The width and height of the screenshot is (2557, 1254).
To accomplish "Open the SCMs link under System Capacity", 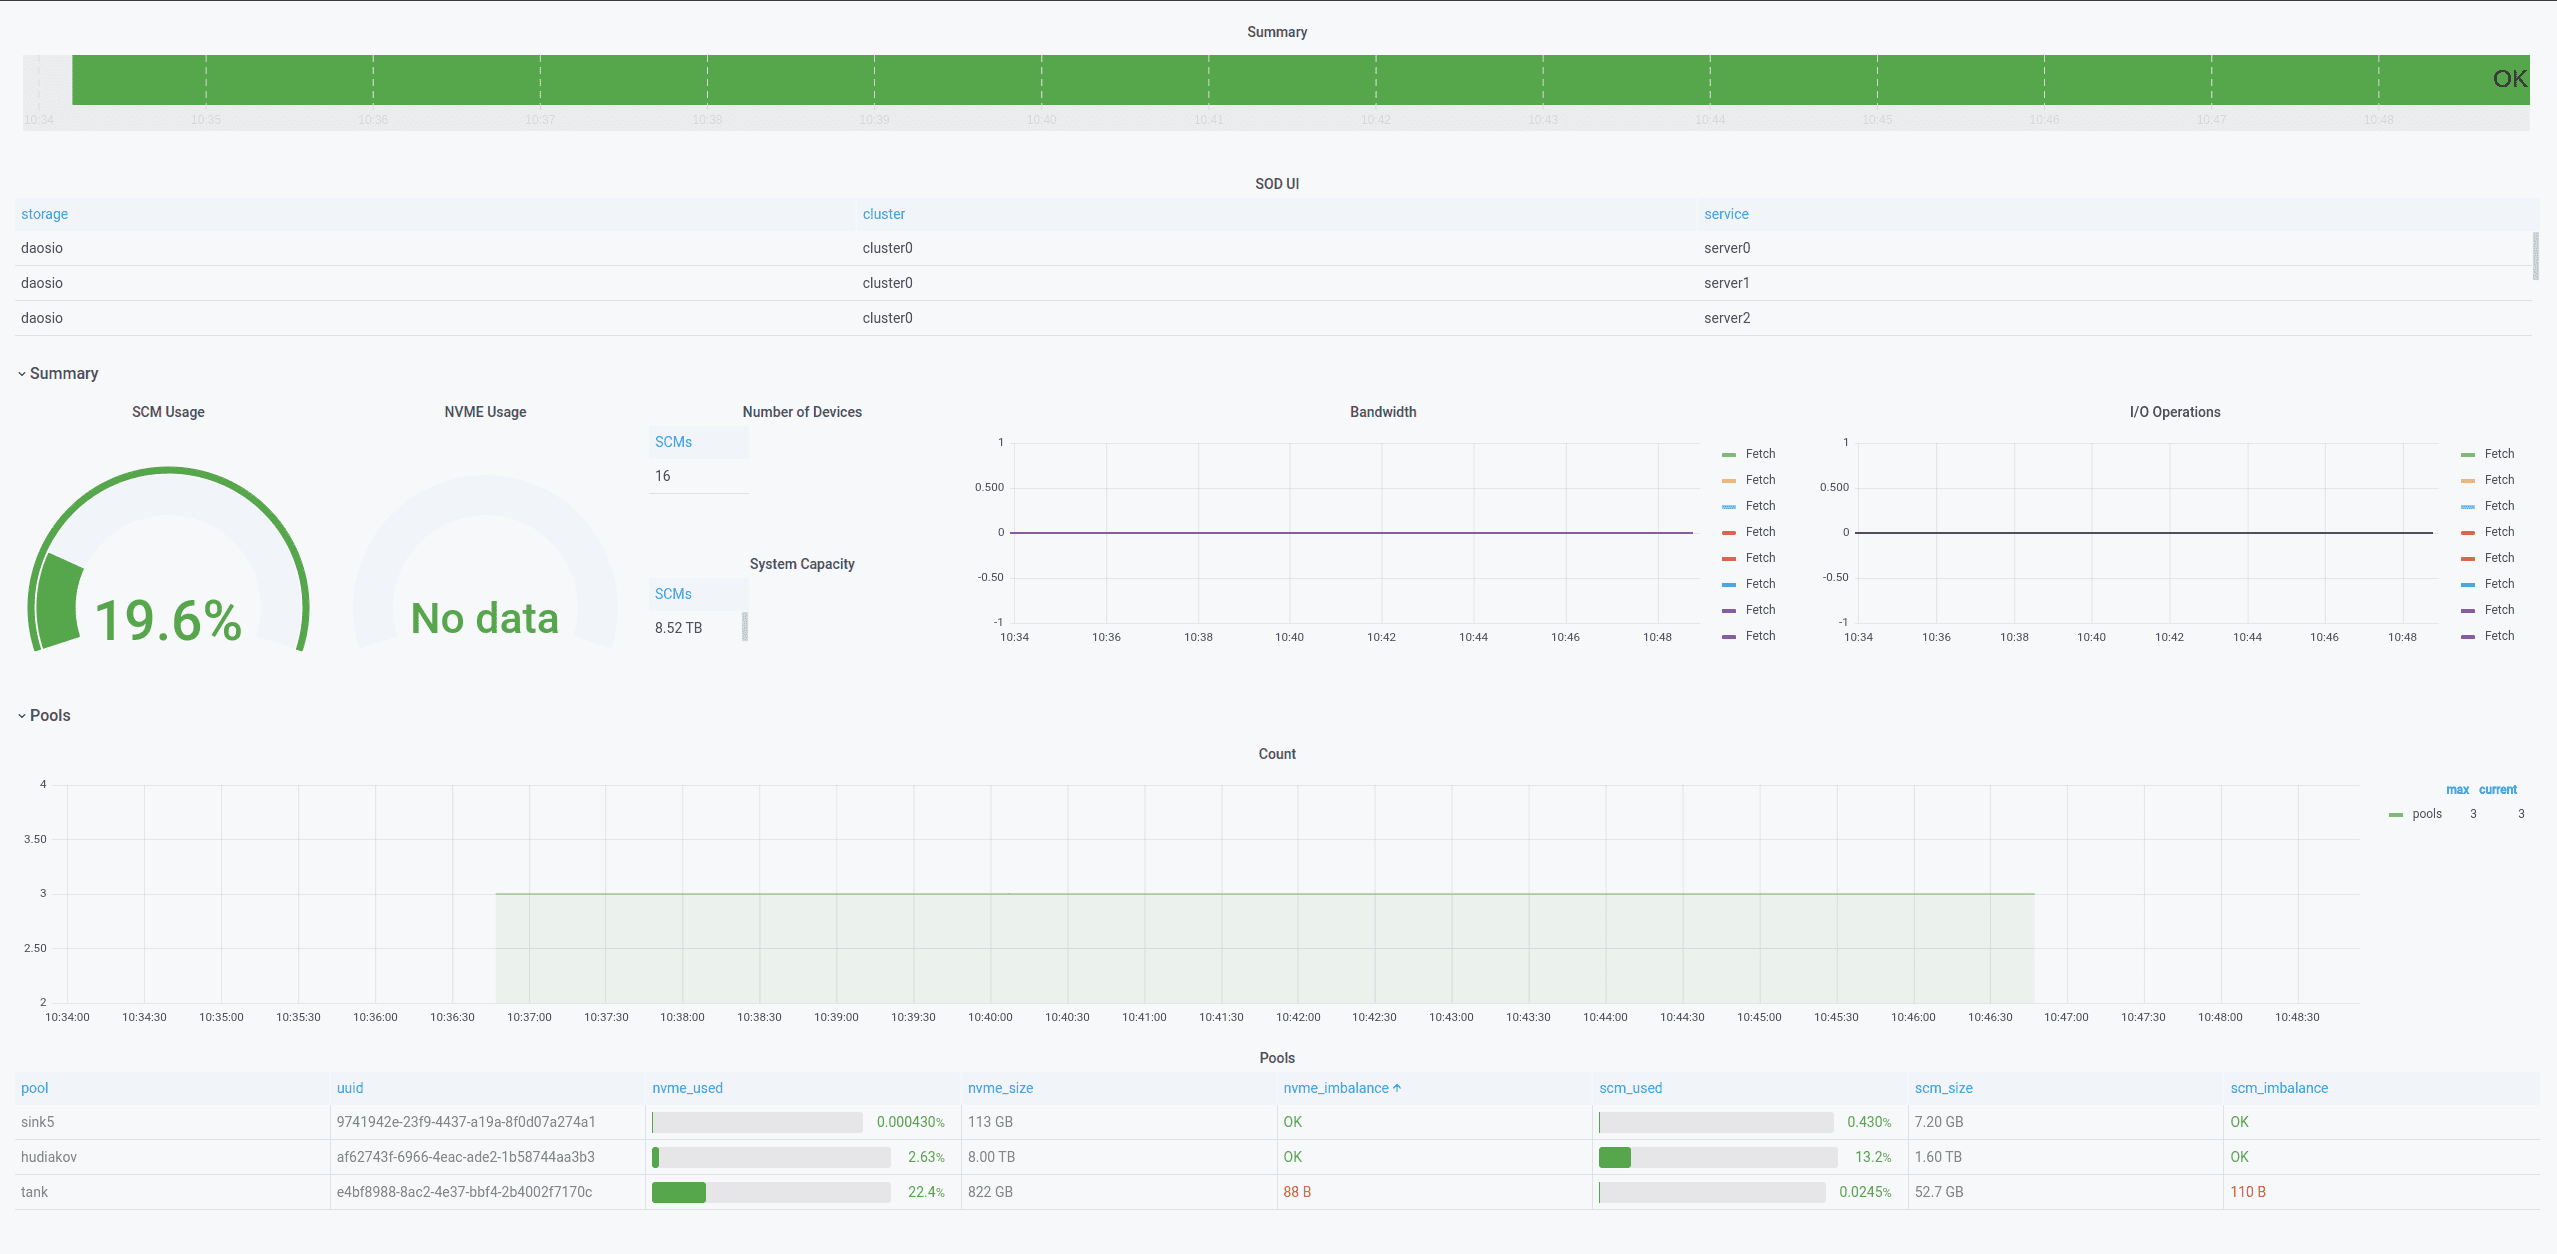I will 672,593.
